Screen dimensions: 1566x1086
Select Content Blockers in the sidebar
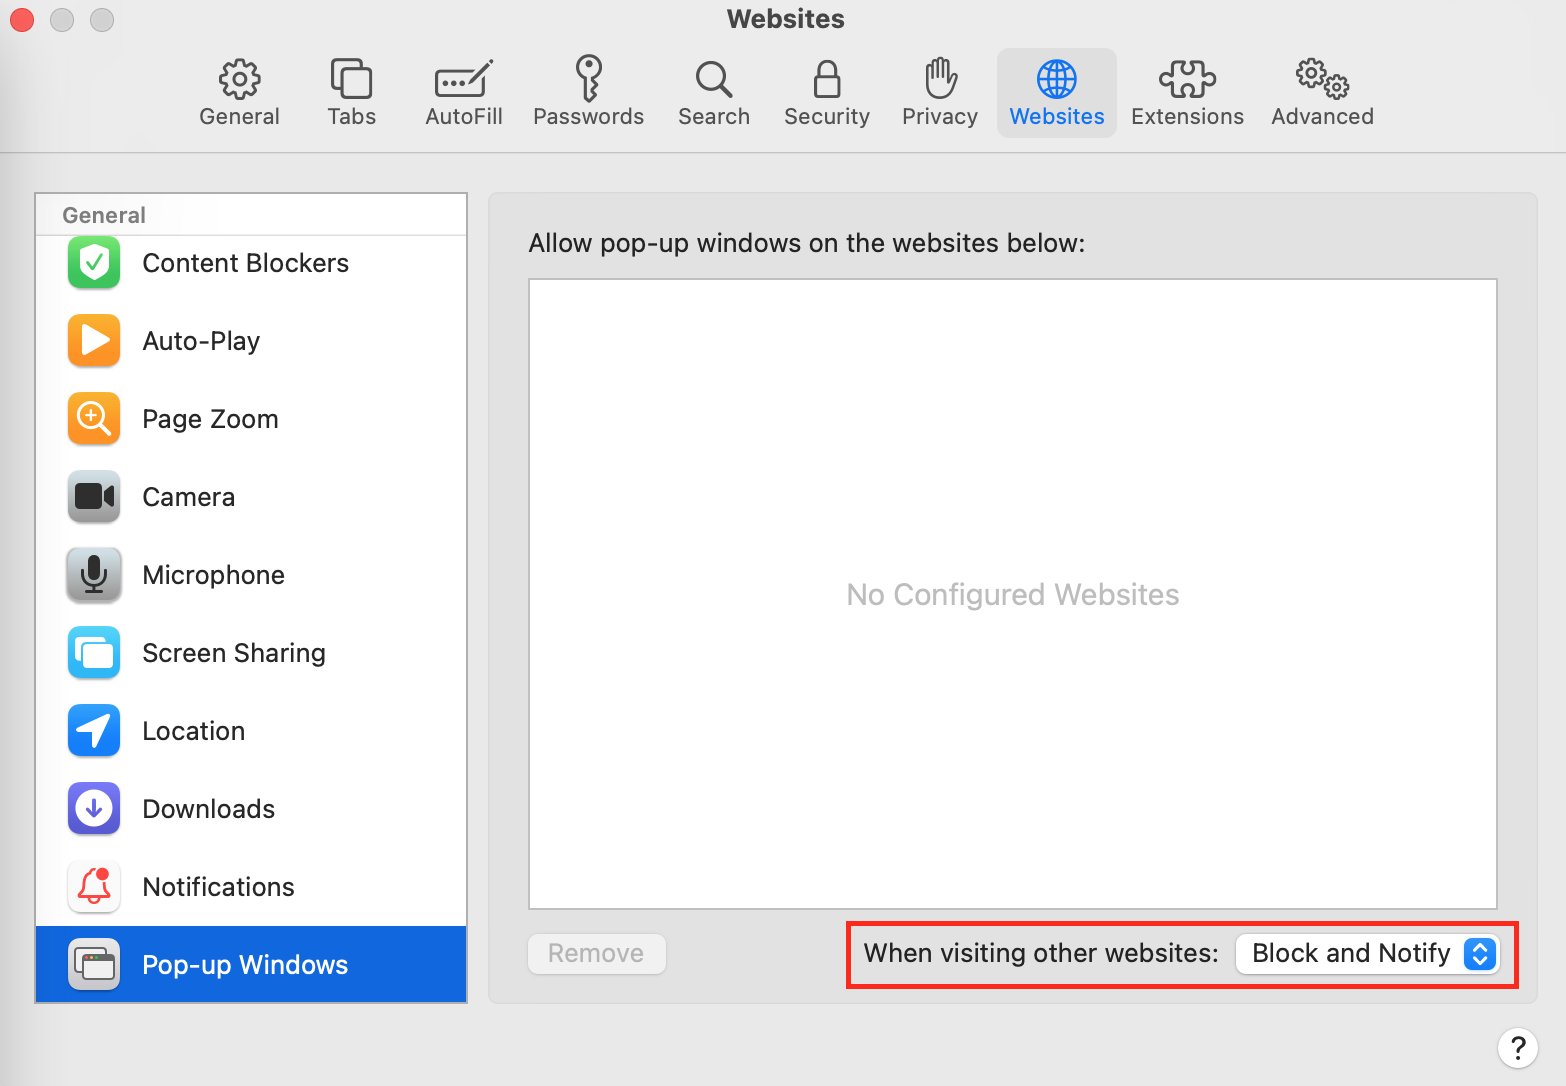251,263
